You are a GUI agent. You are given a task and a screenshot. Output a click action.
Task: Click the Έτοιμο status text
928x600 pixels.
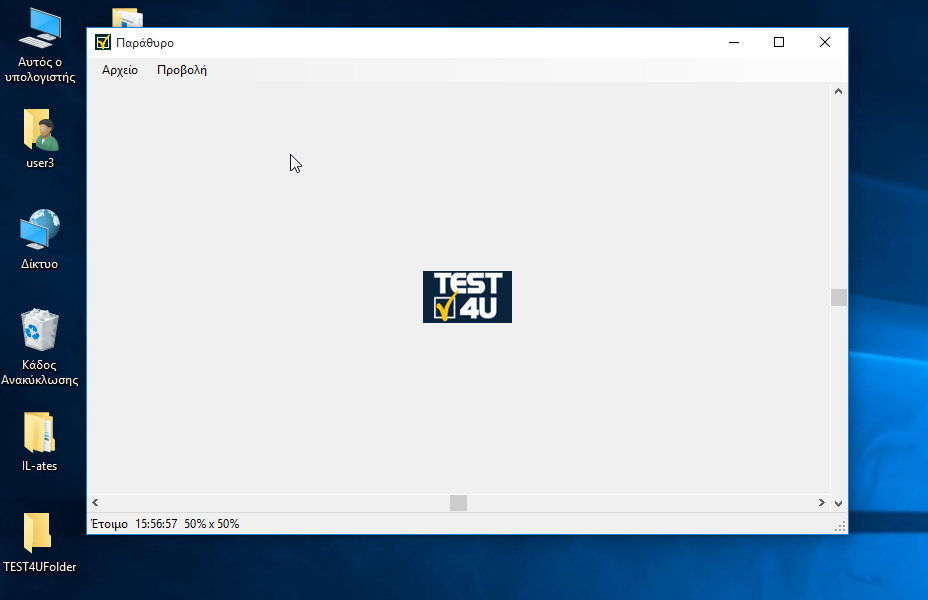[109, 524]
